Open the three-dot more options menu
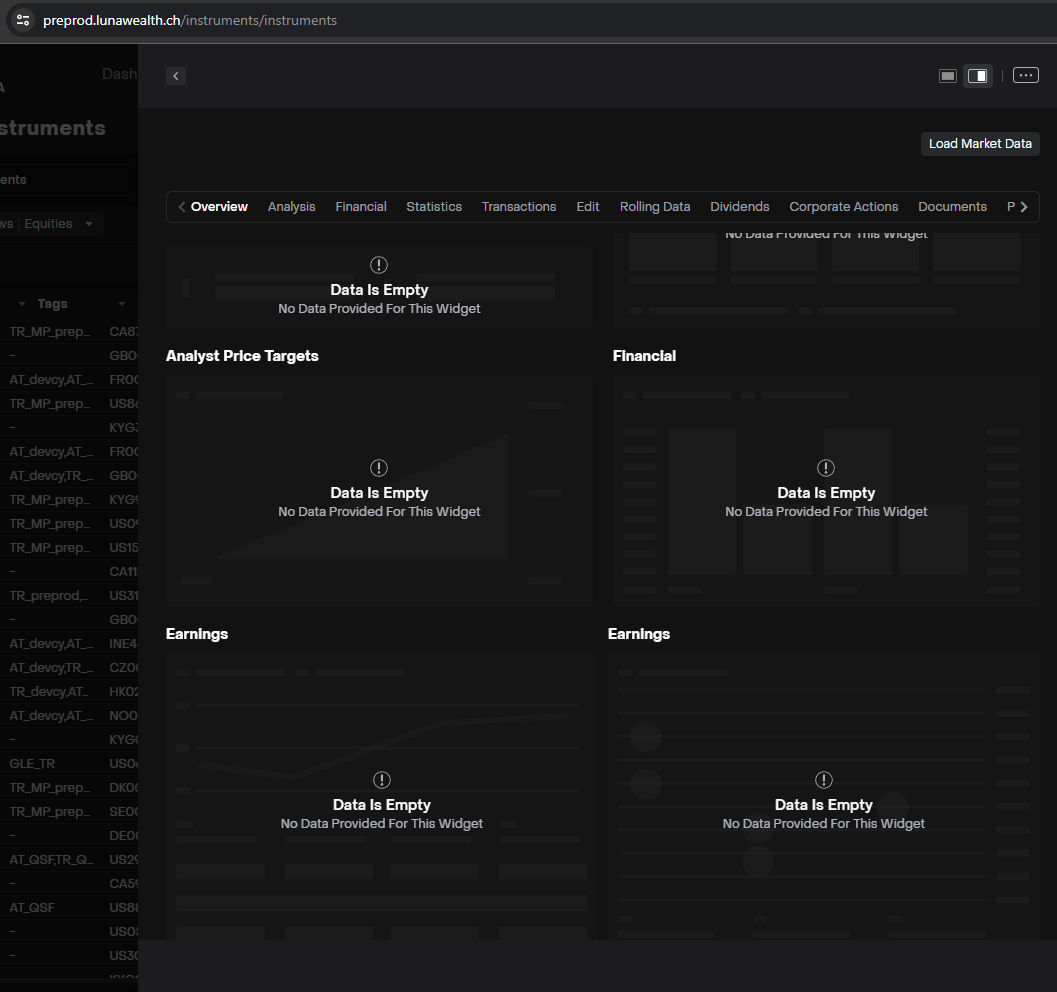Viewport: 1057px width, 992px height. pyautogui.click(x=1025, y=75)
